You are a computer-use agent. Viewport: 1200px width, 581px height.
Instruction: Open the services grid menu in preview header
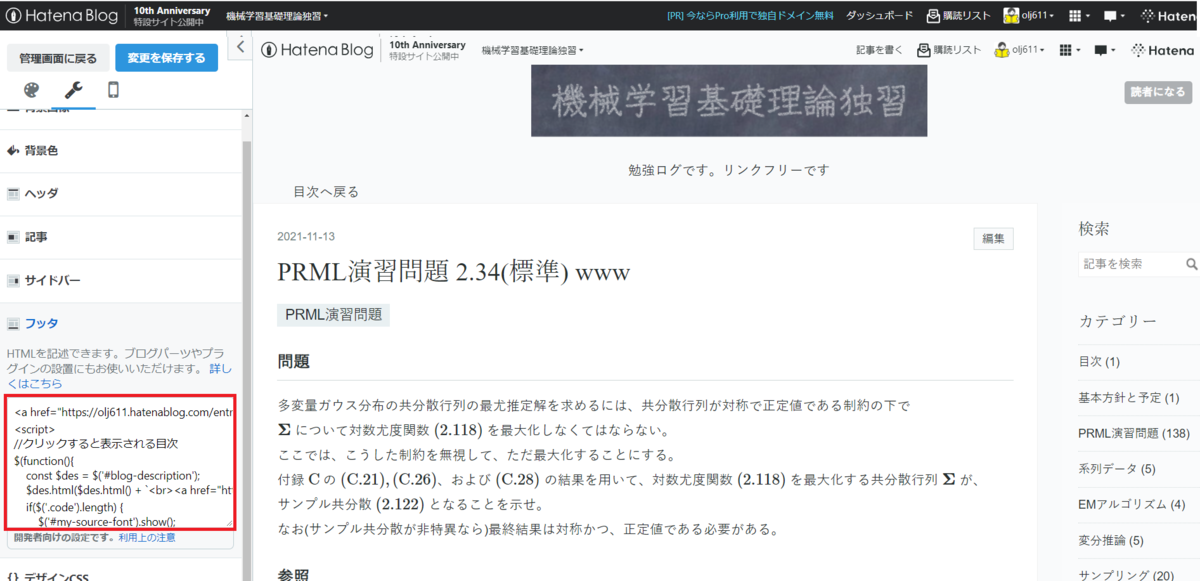[1071, 50]
